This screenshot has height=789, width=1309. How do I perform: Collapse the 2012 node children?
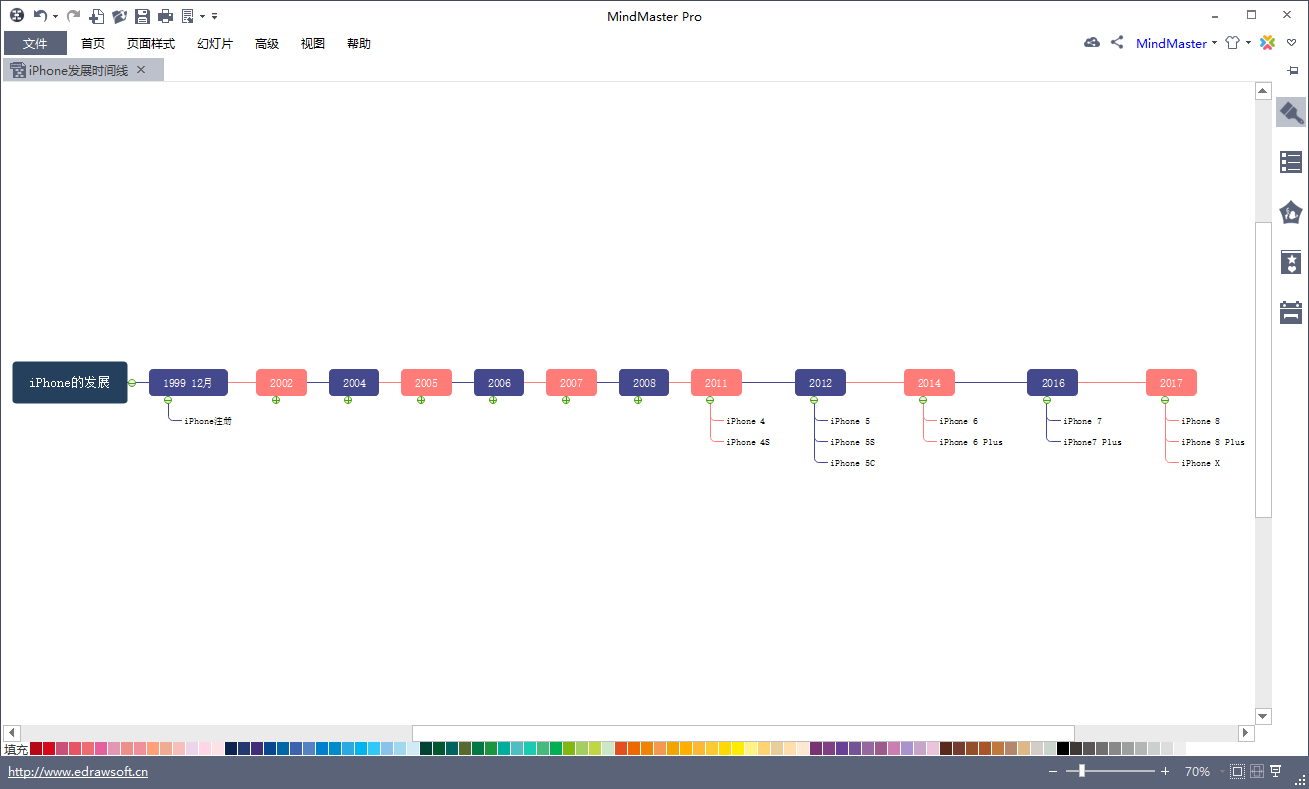814,400
